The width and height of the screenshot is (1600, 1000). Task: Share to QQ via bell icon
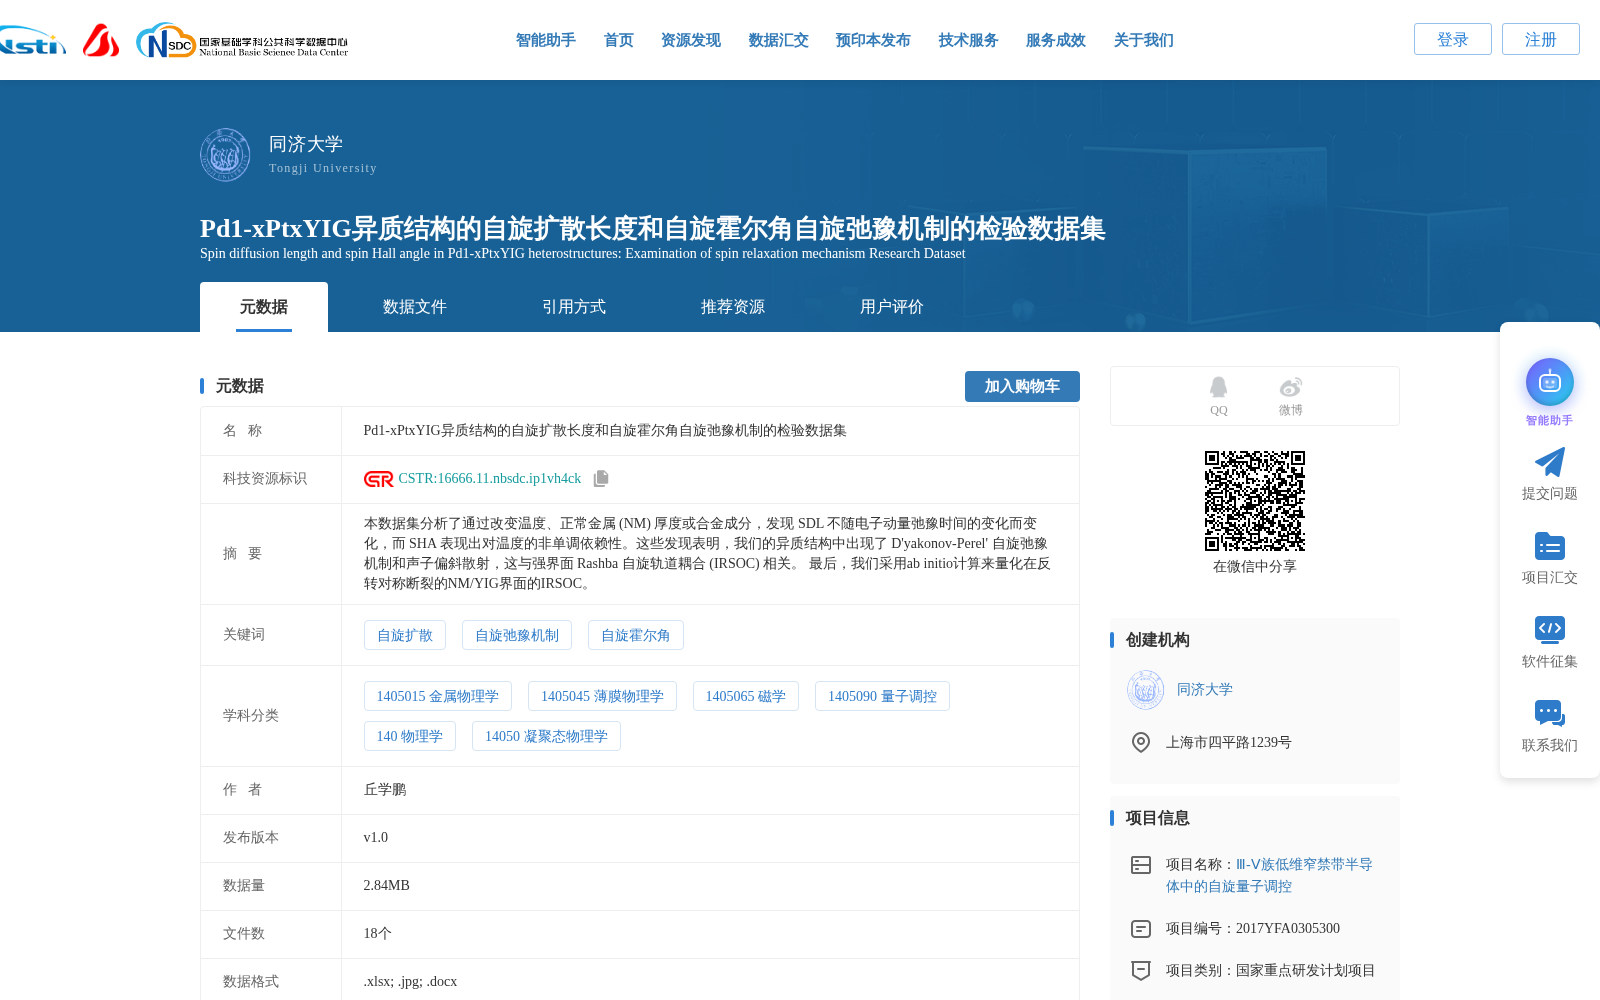click(x=1218, y=387)
